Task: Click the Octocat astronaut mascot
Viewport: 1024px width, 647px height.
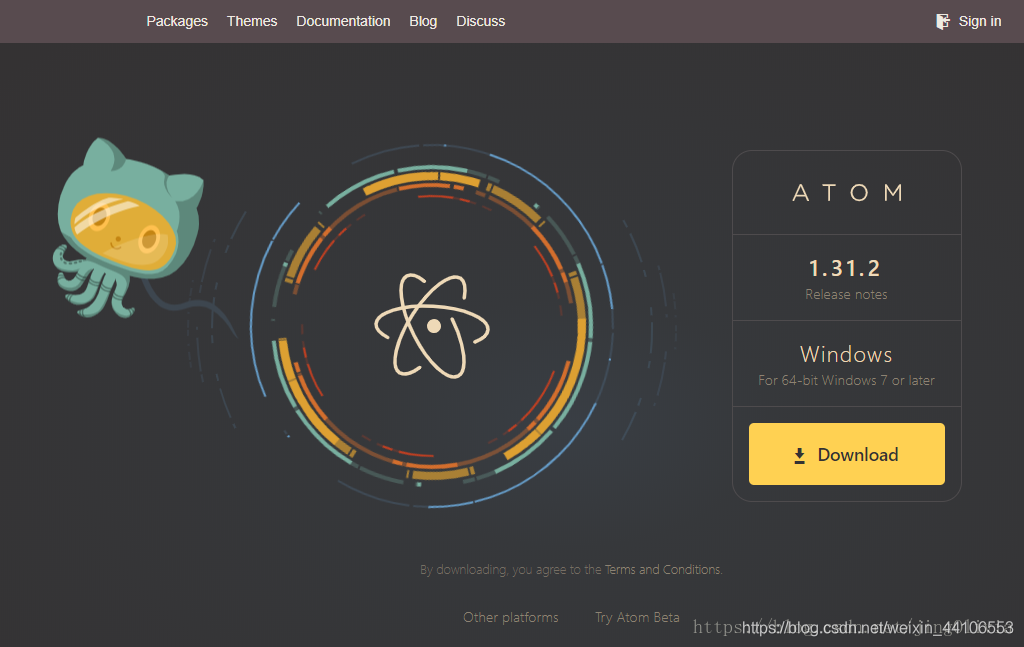Action: pos(128,229)
